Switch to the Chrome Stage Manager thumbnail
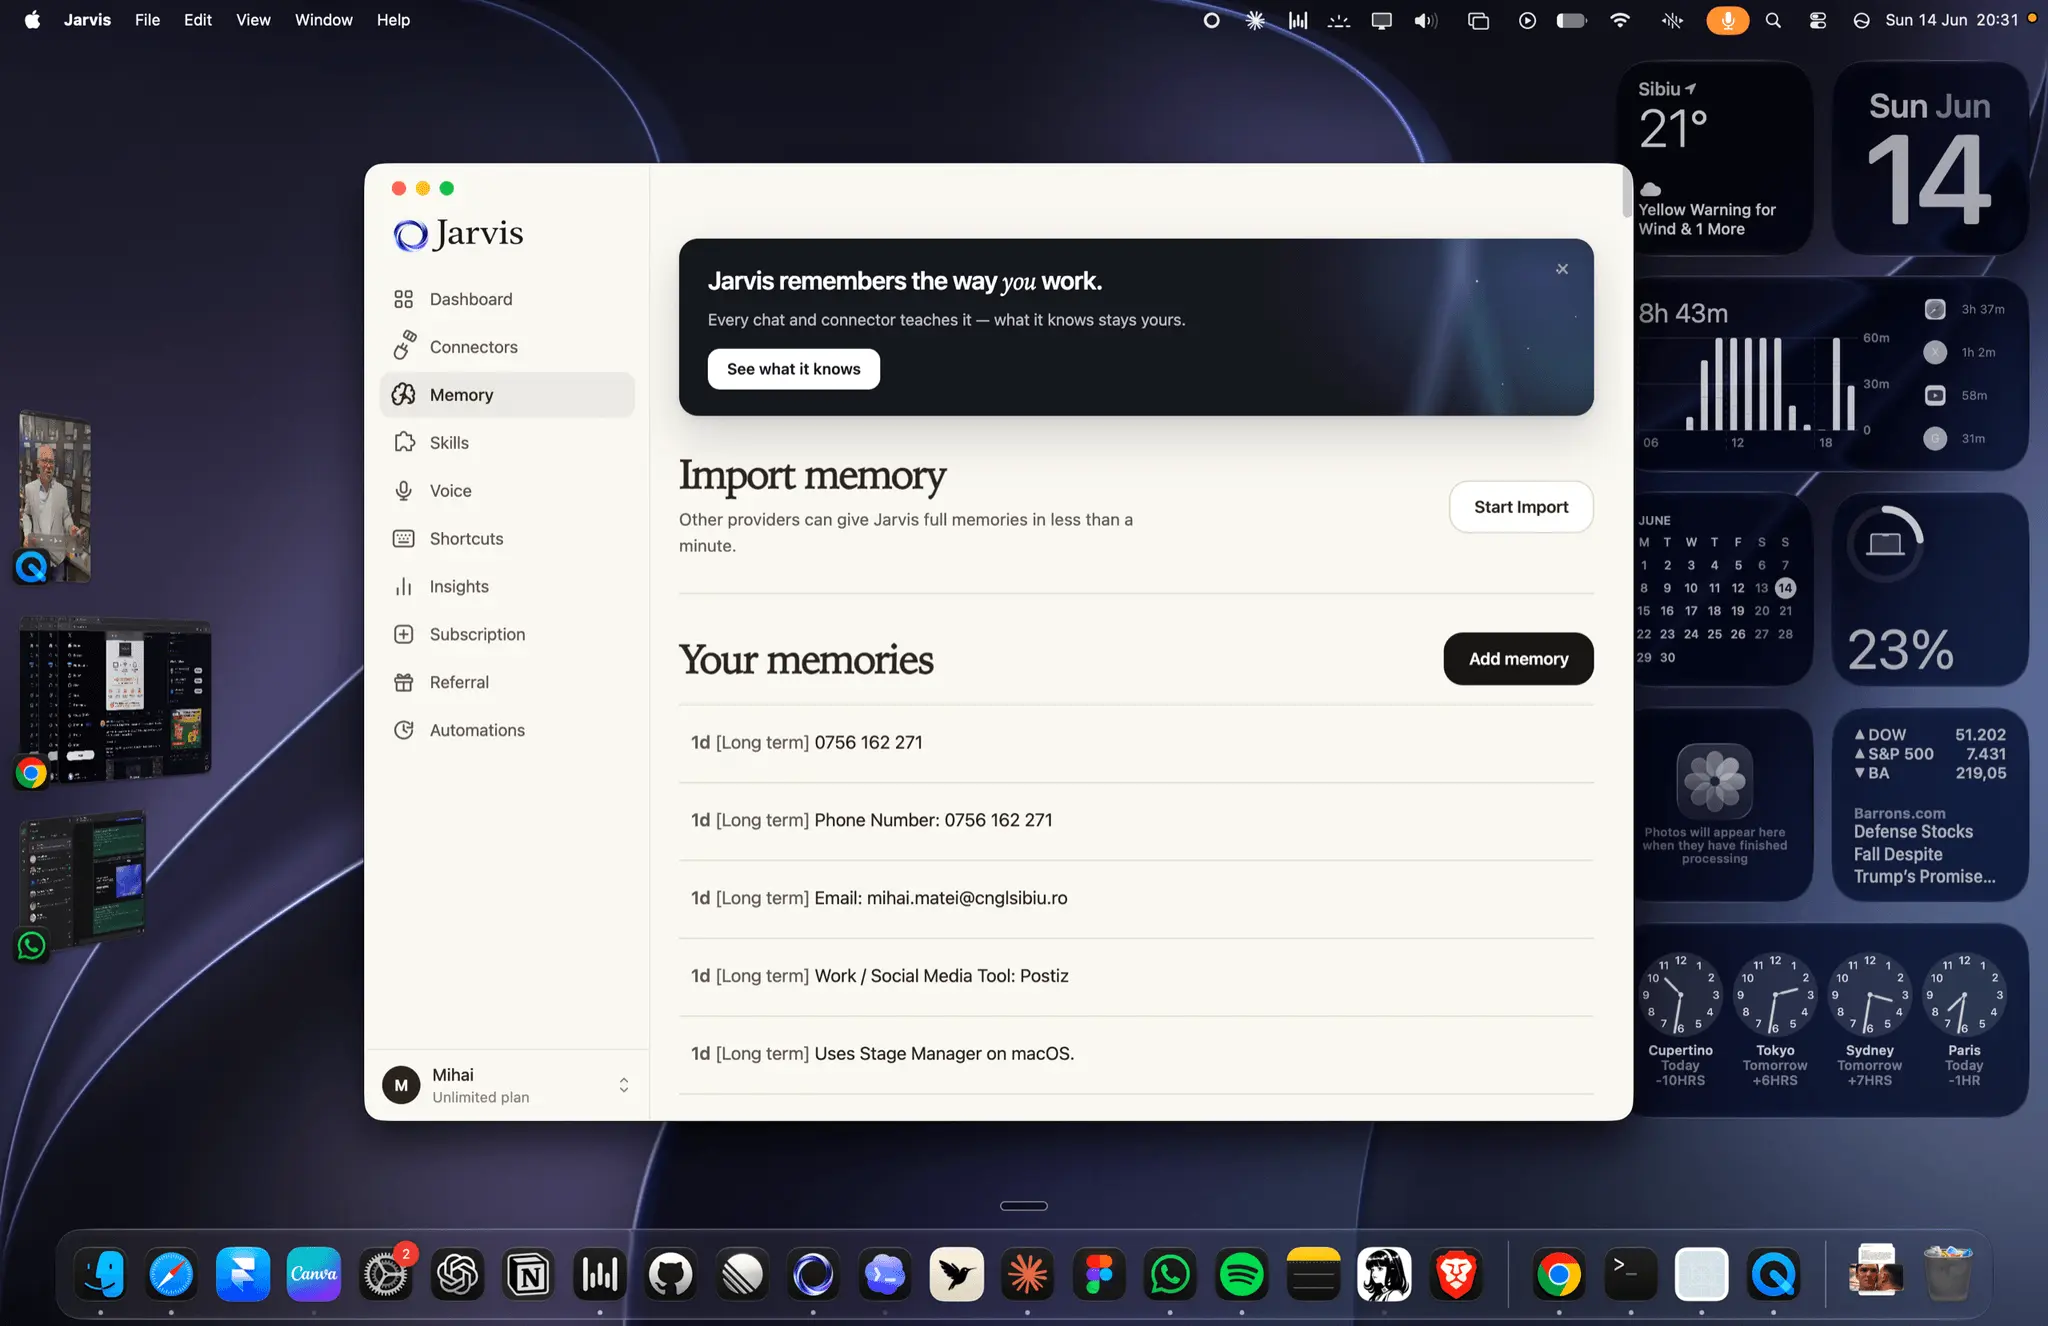The width and height of the screenshot is (2048, 1326). tap(115, 700)
